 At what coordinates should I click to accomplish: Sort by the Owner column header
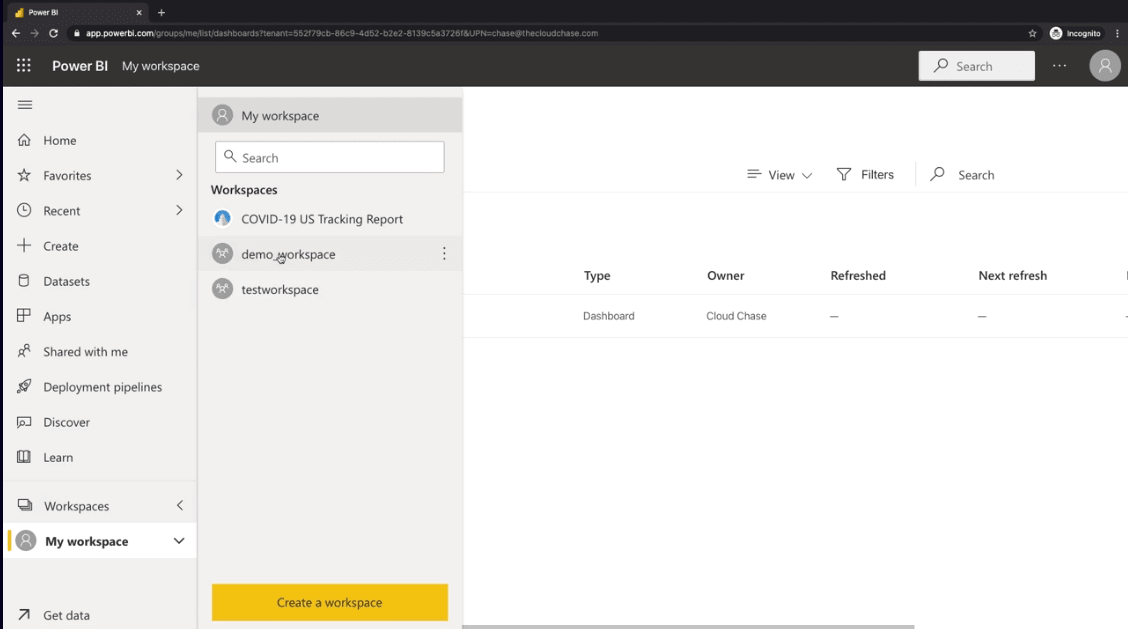coord(725,276)
